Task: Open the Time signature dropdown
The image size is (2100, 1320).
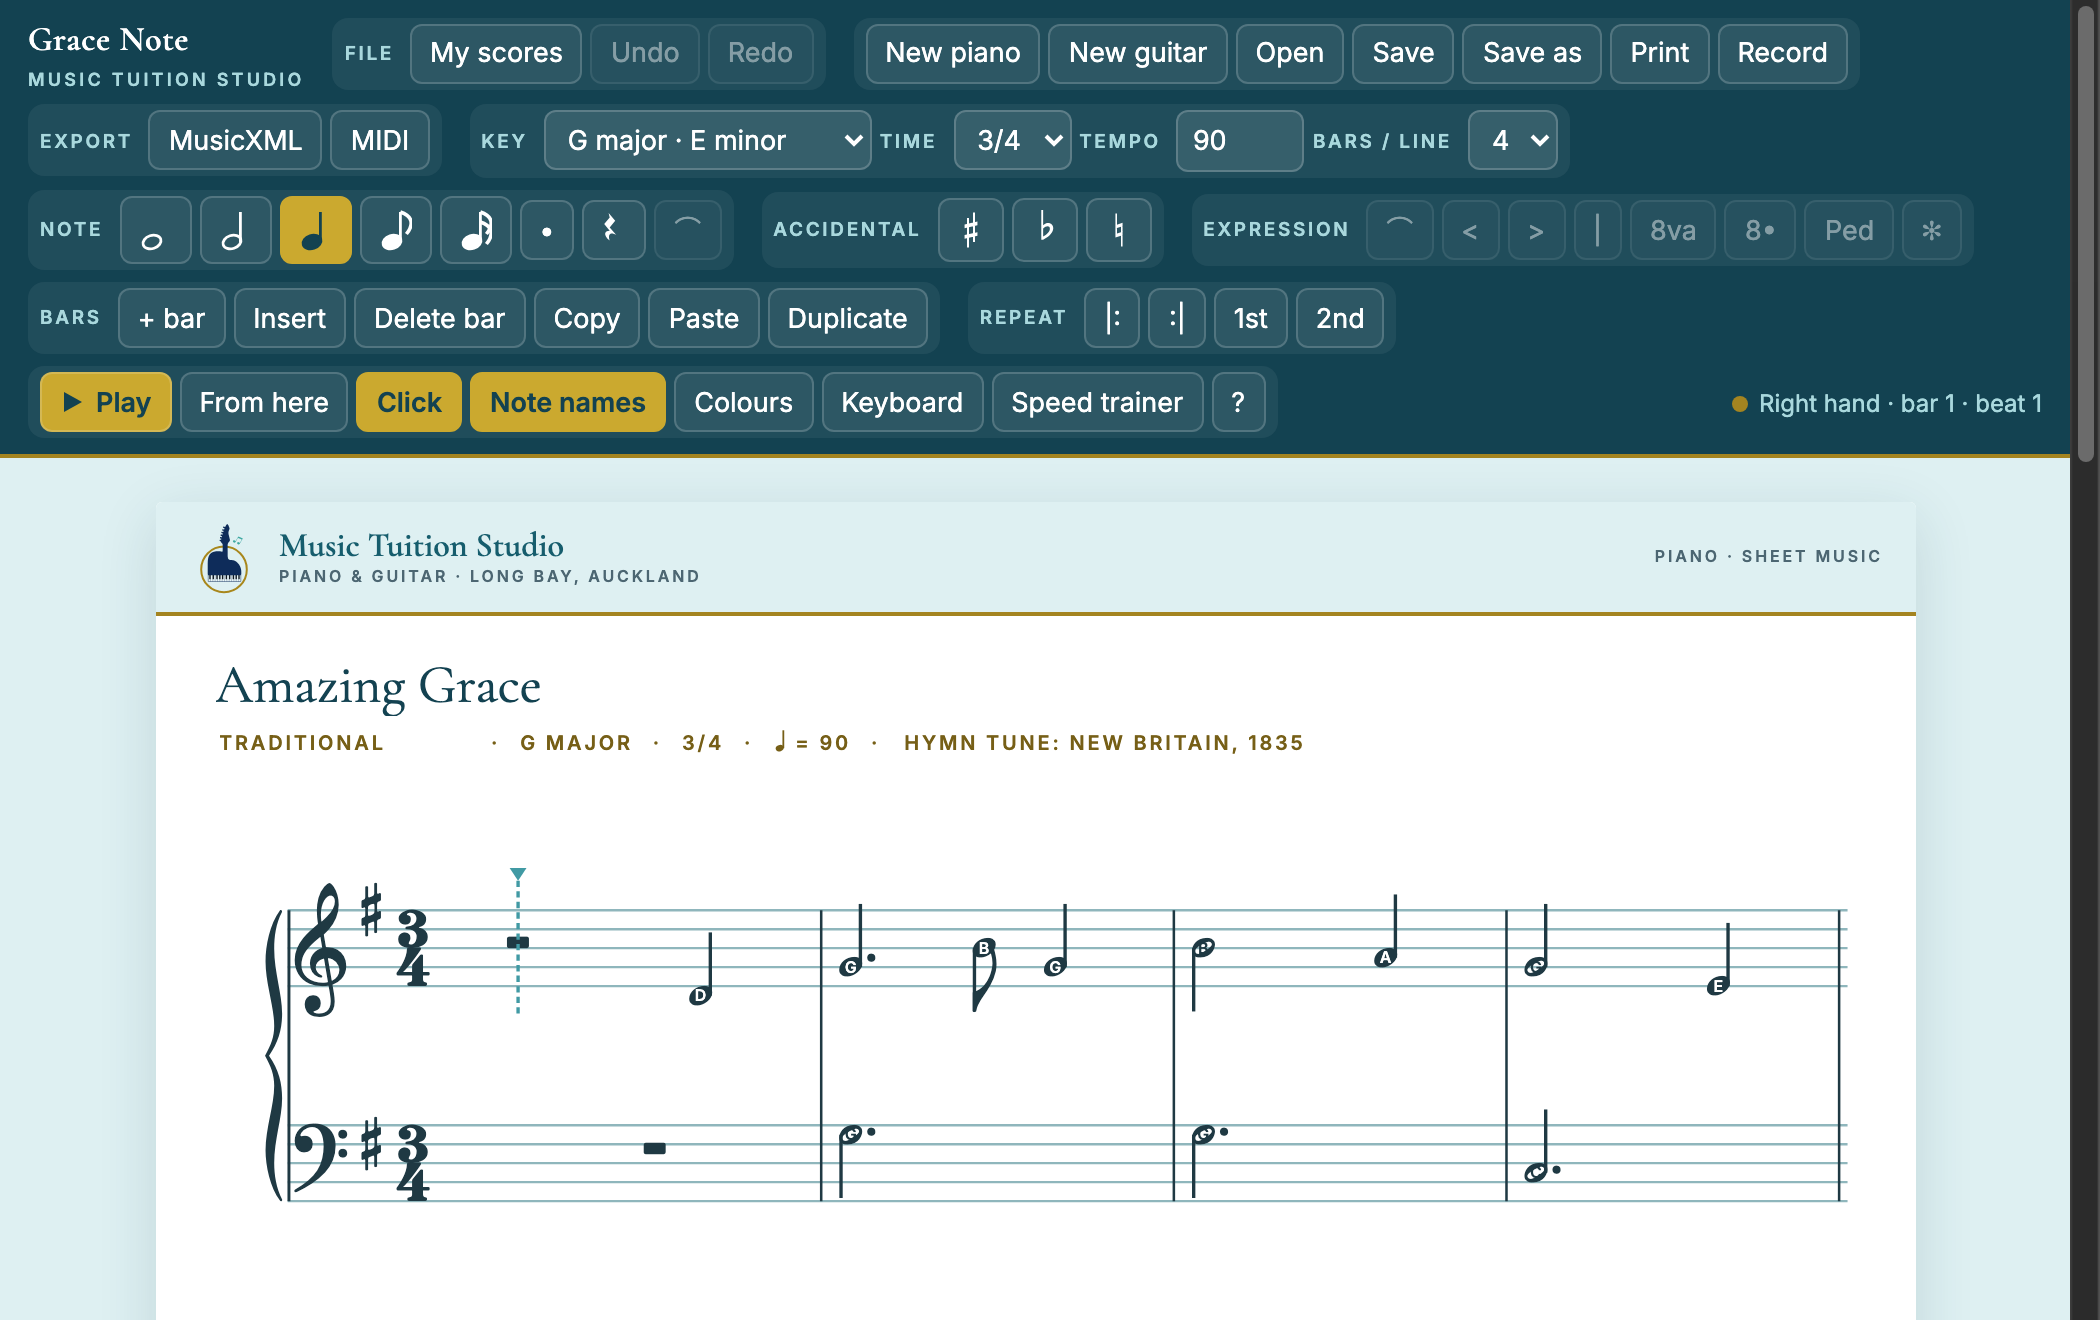Action: point(1012,140)
